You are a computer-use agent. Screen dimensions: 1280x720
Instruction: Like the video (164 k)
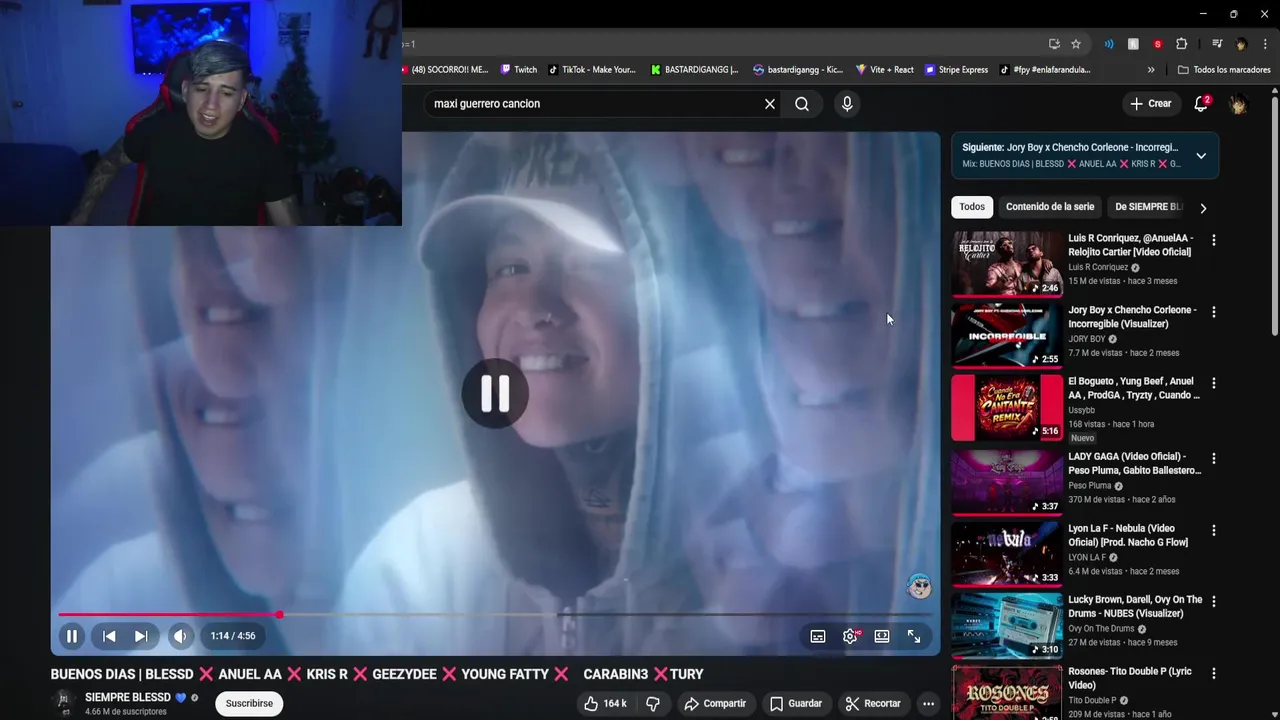point(606,704)
